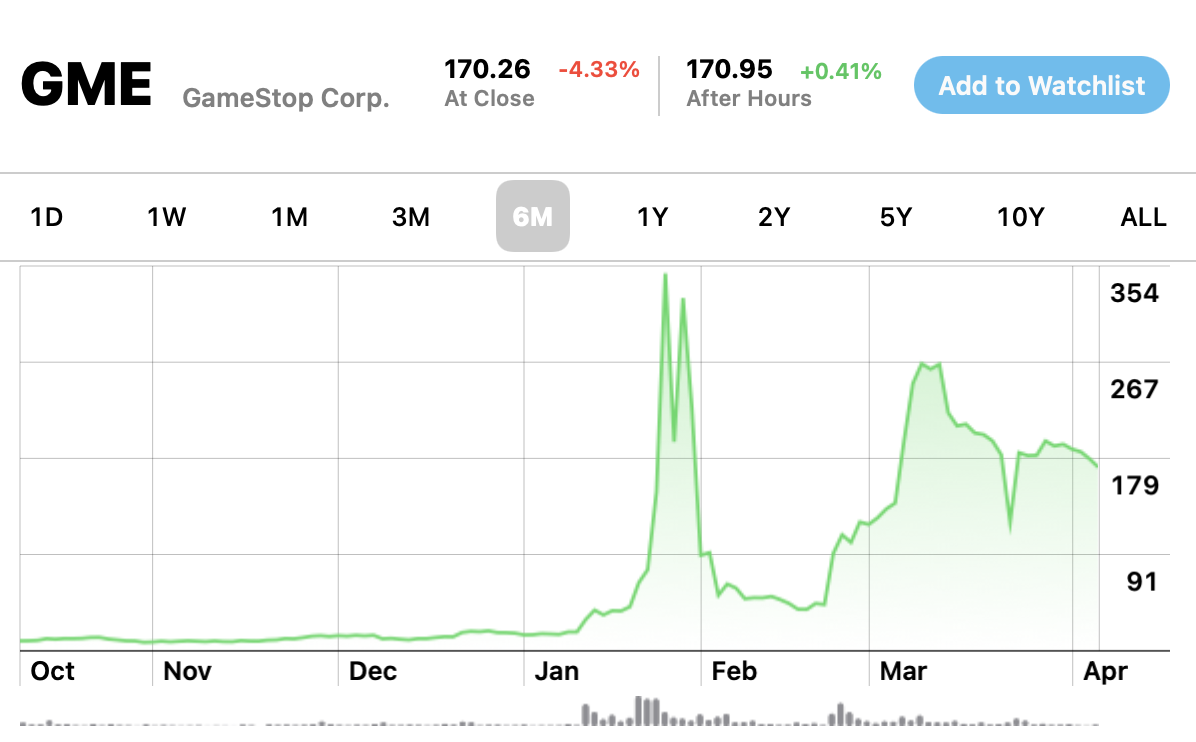This screenshot has width=1196, height=742.
Task: Show the 5Y price history
Action: (896, 217)
